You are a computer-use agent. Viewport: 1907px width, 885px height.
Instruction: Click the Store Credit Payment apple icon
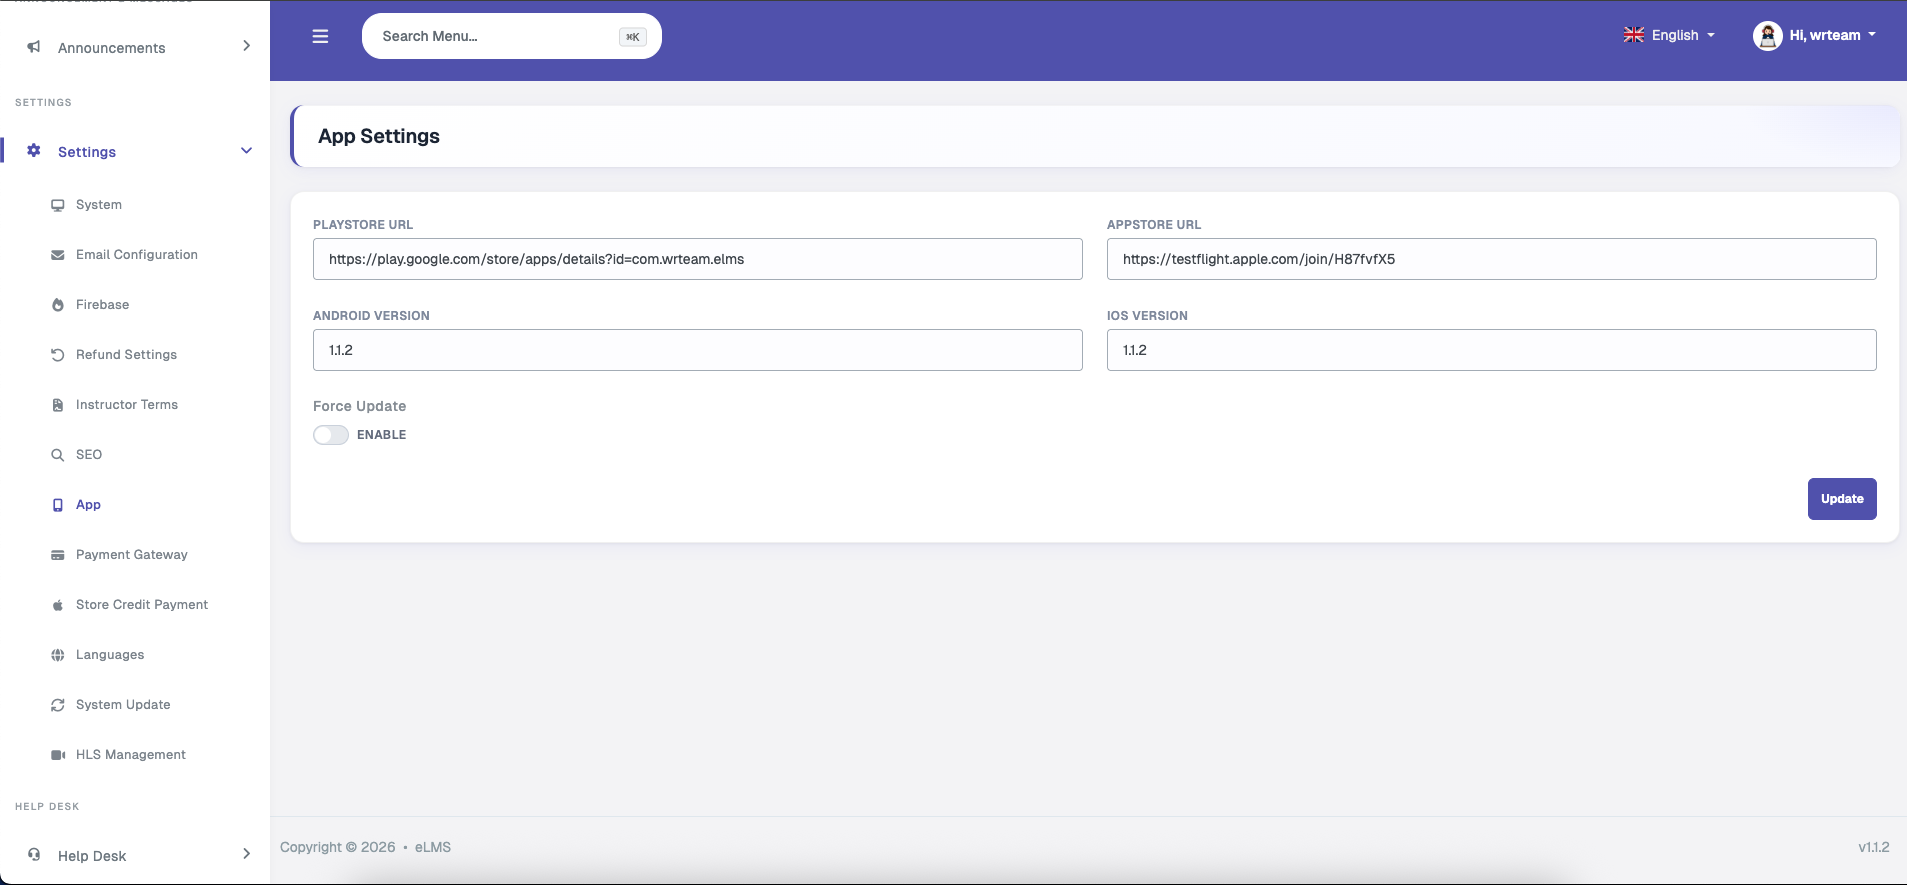click(58, 605)
